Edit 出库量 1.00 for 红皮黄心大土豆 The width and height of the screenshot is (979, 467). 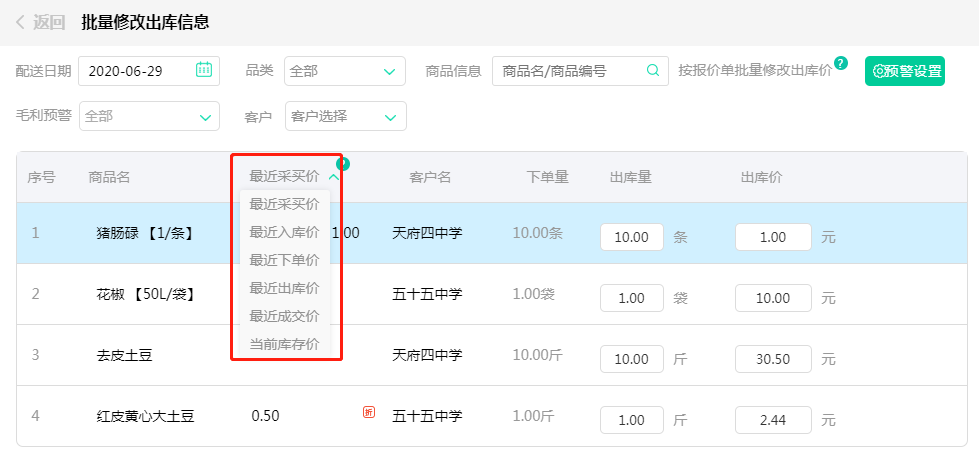632,420
